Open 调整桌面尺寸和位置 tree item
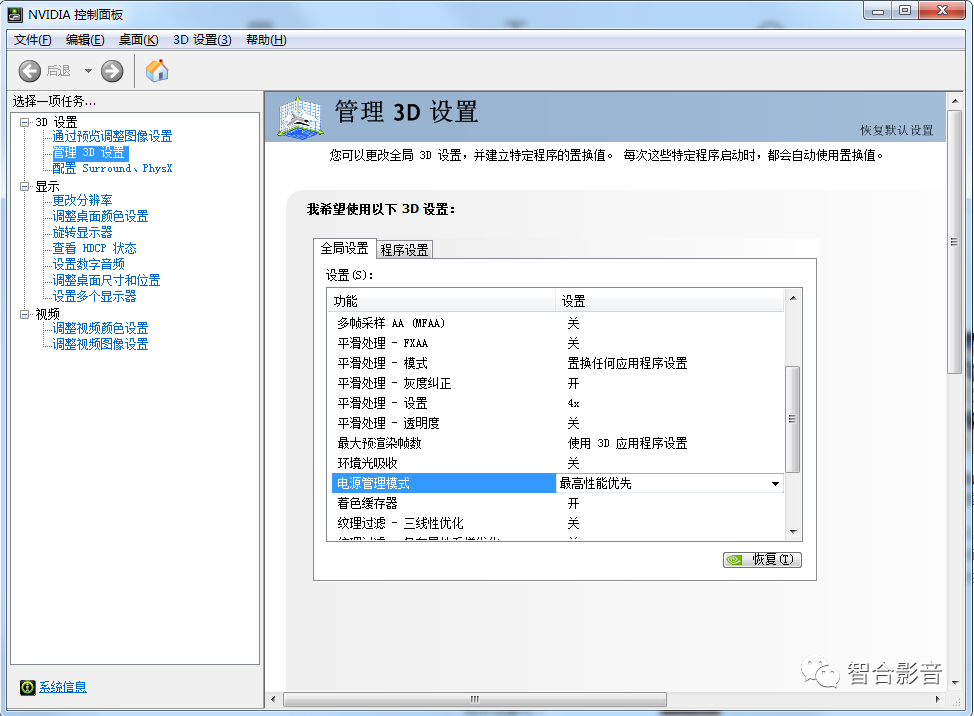 click(x=106, y=280)
